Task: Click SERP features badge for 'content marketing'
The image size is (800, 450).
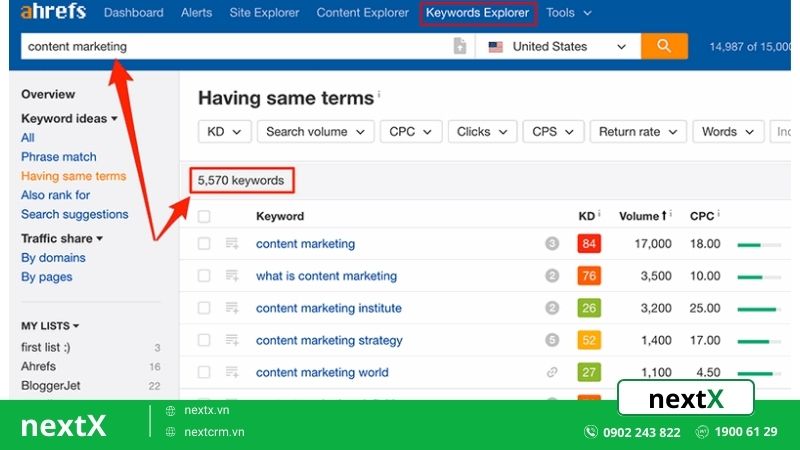Action: 552,243
